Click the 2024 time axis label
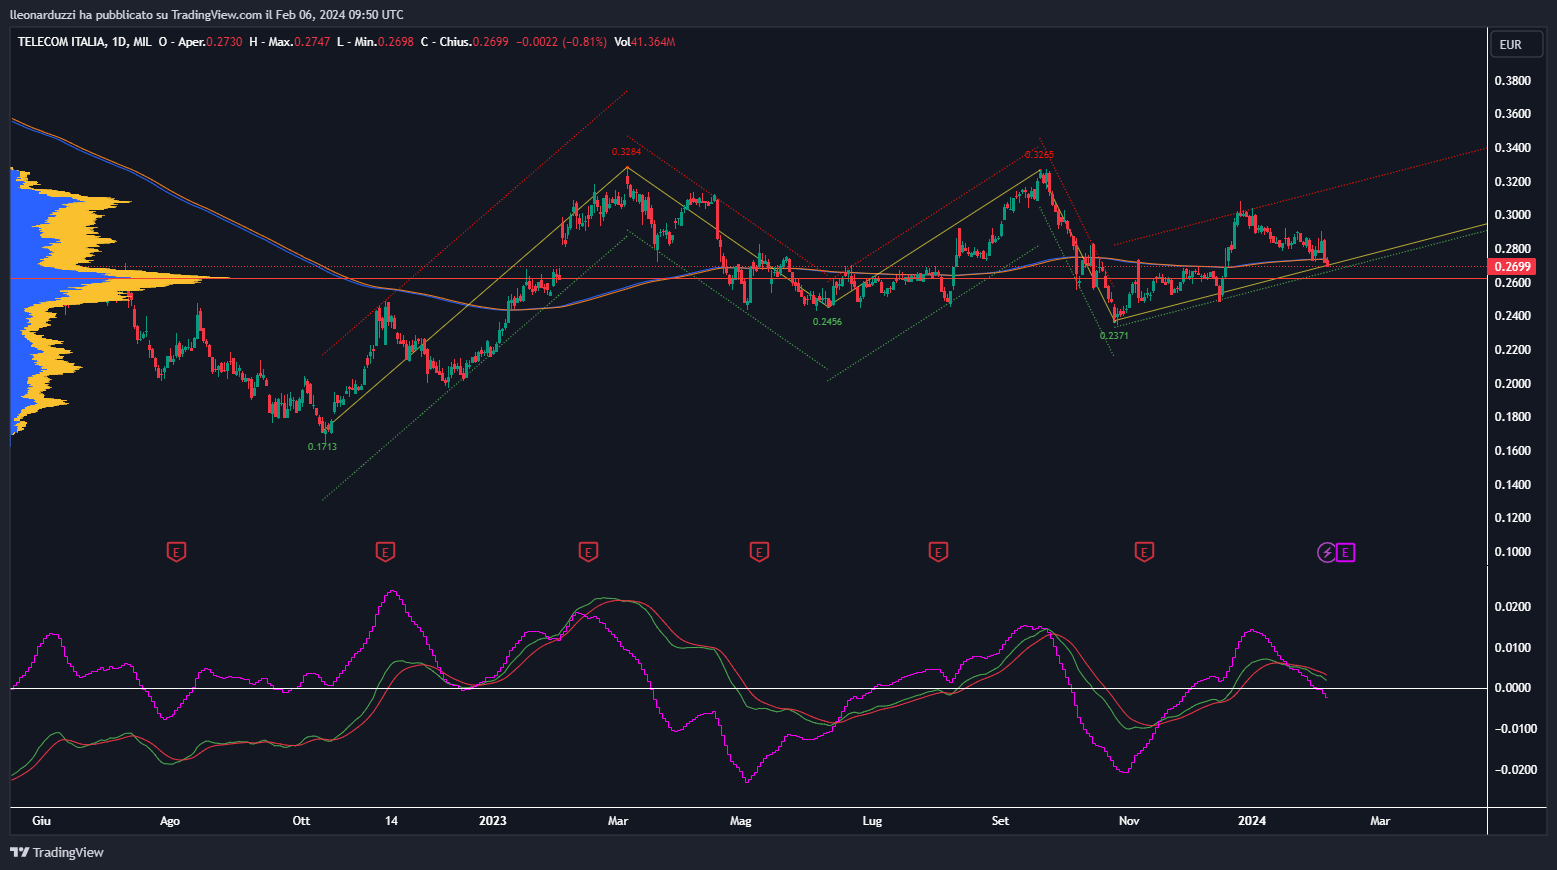The height and width of the screenshot is (870, 1557). pos(1252,821)
